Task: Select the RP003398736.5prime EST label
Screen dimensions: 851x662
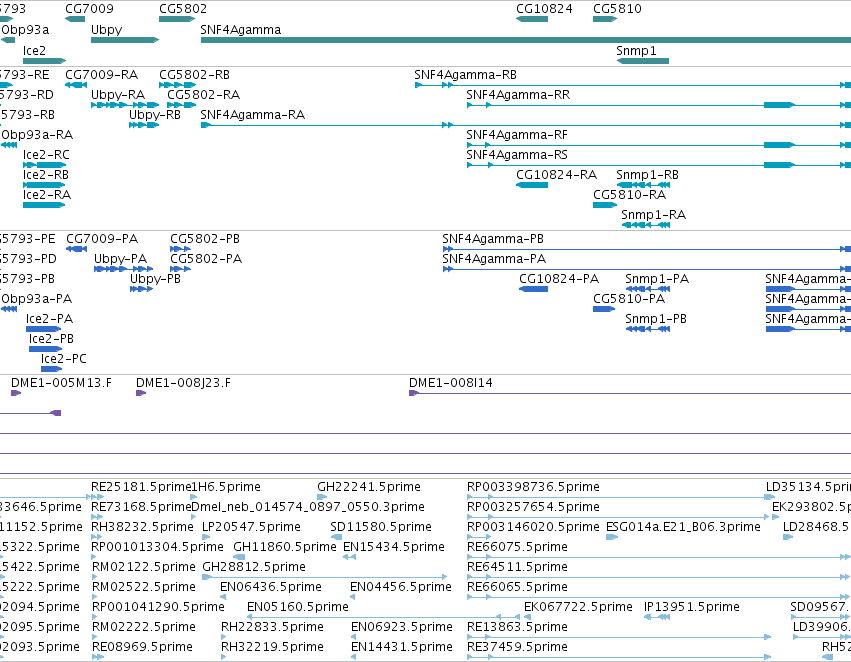Action: [x=533, y=487]
